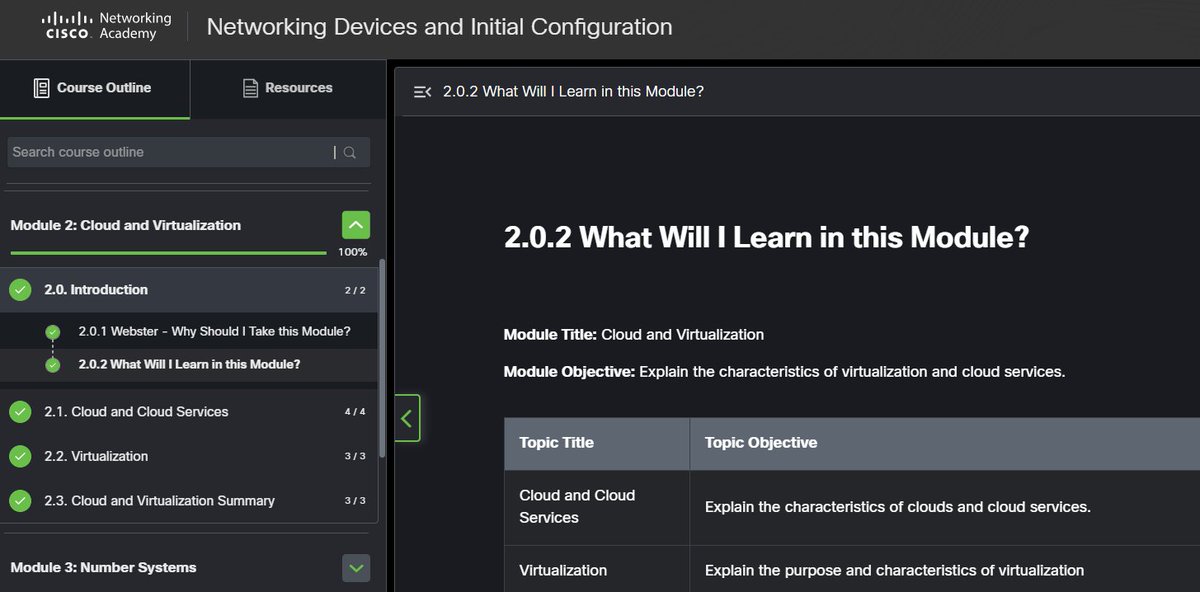Select the green checkmark beside 2.0 Introduction

click(x=20, y=289)
